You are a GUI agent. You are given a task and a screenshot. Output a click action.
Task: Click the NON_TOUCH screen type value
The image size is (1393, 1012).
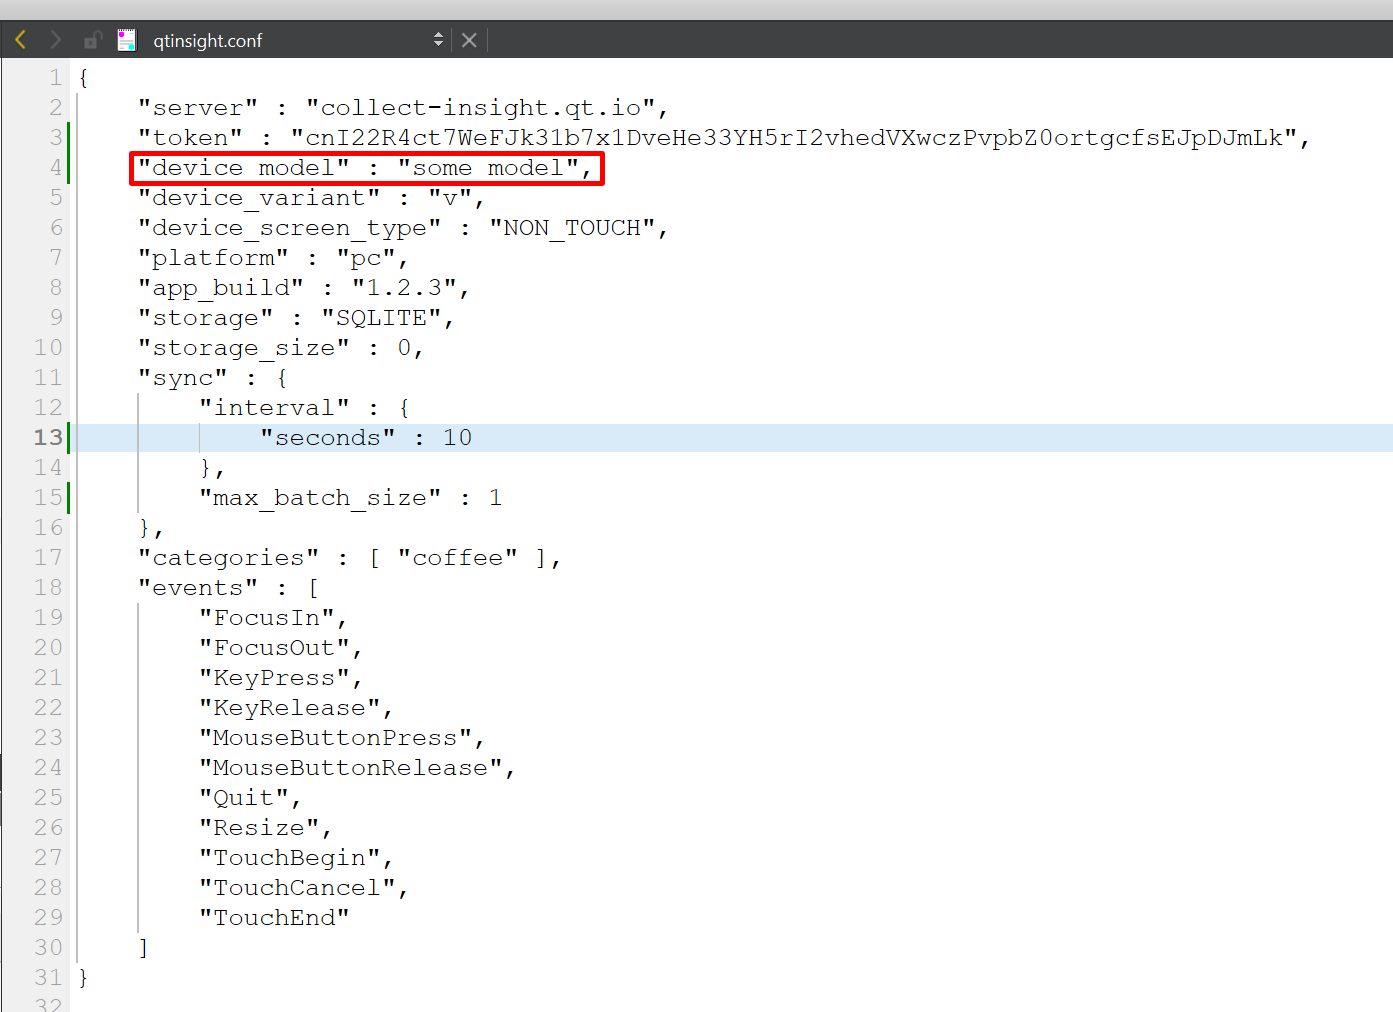tap(572, 228)
